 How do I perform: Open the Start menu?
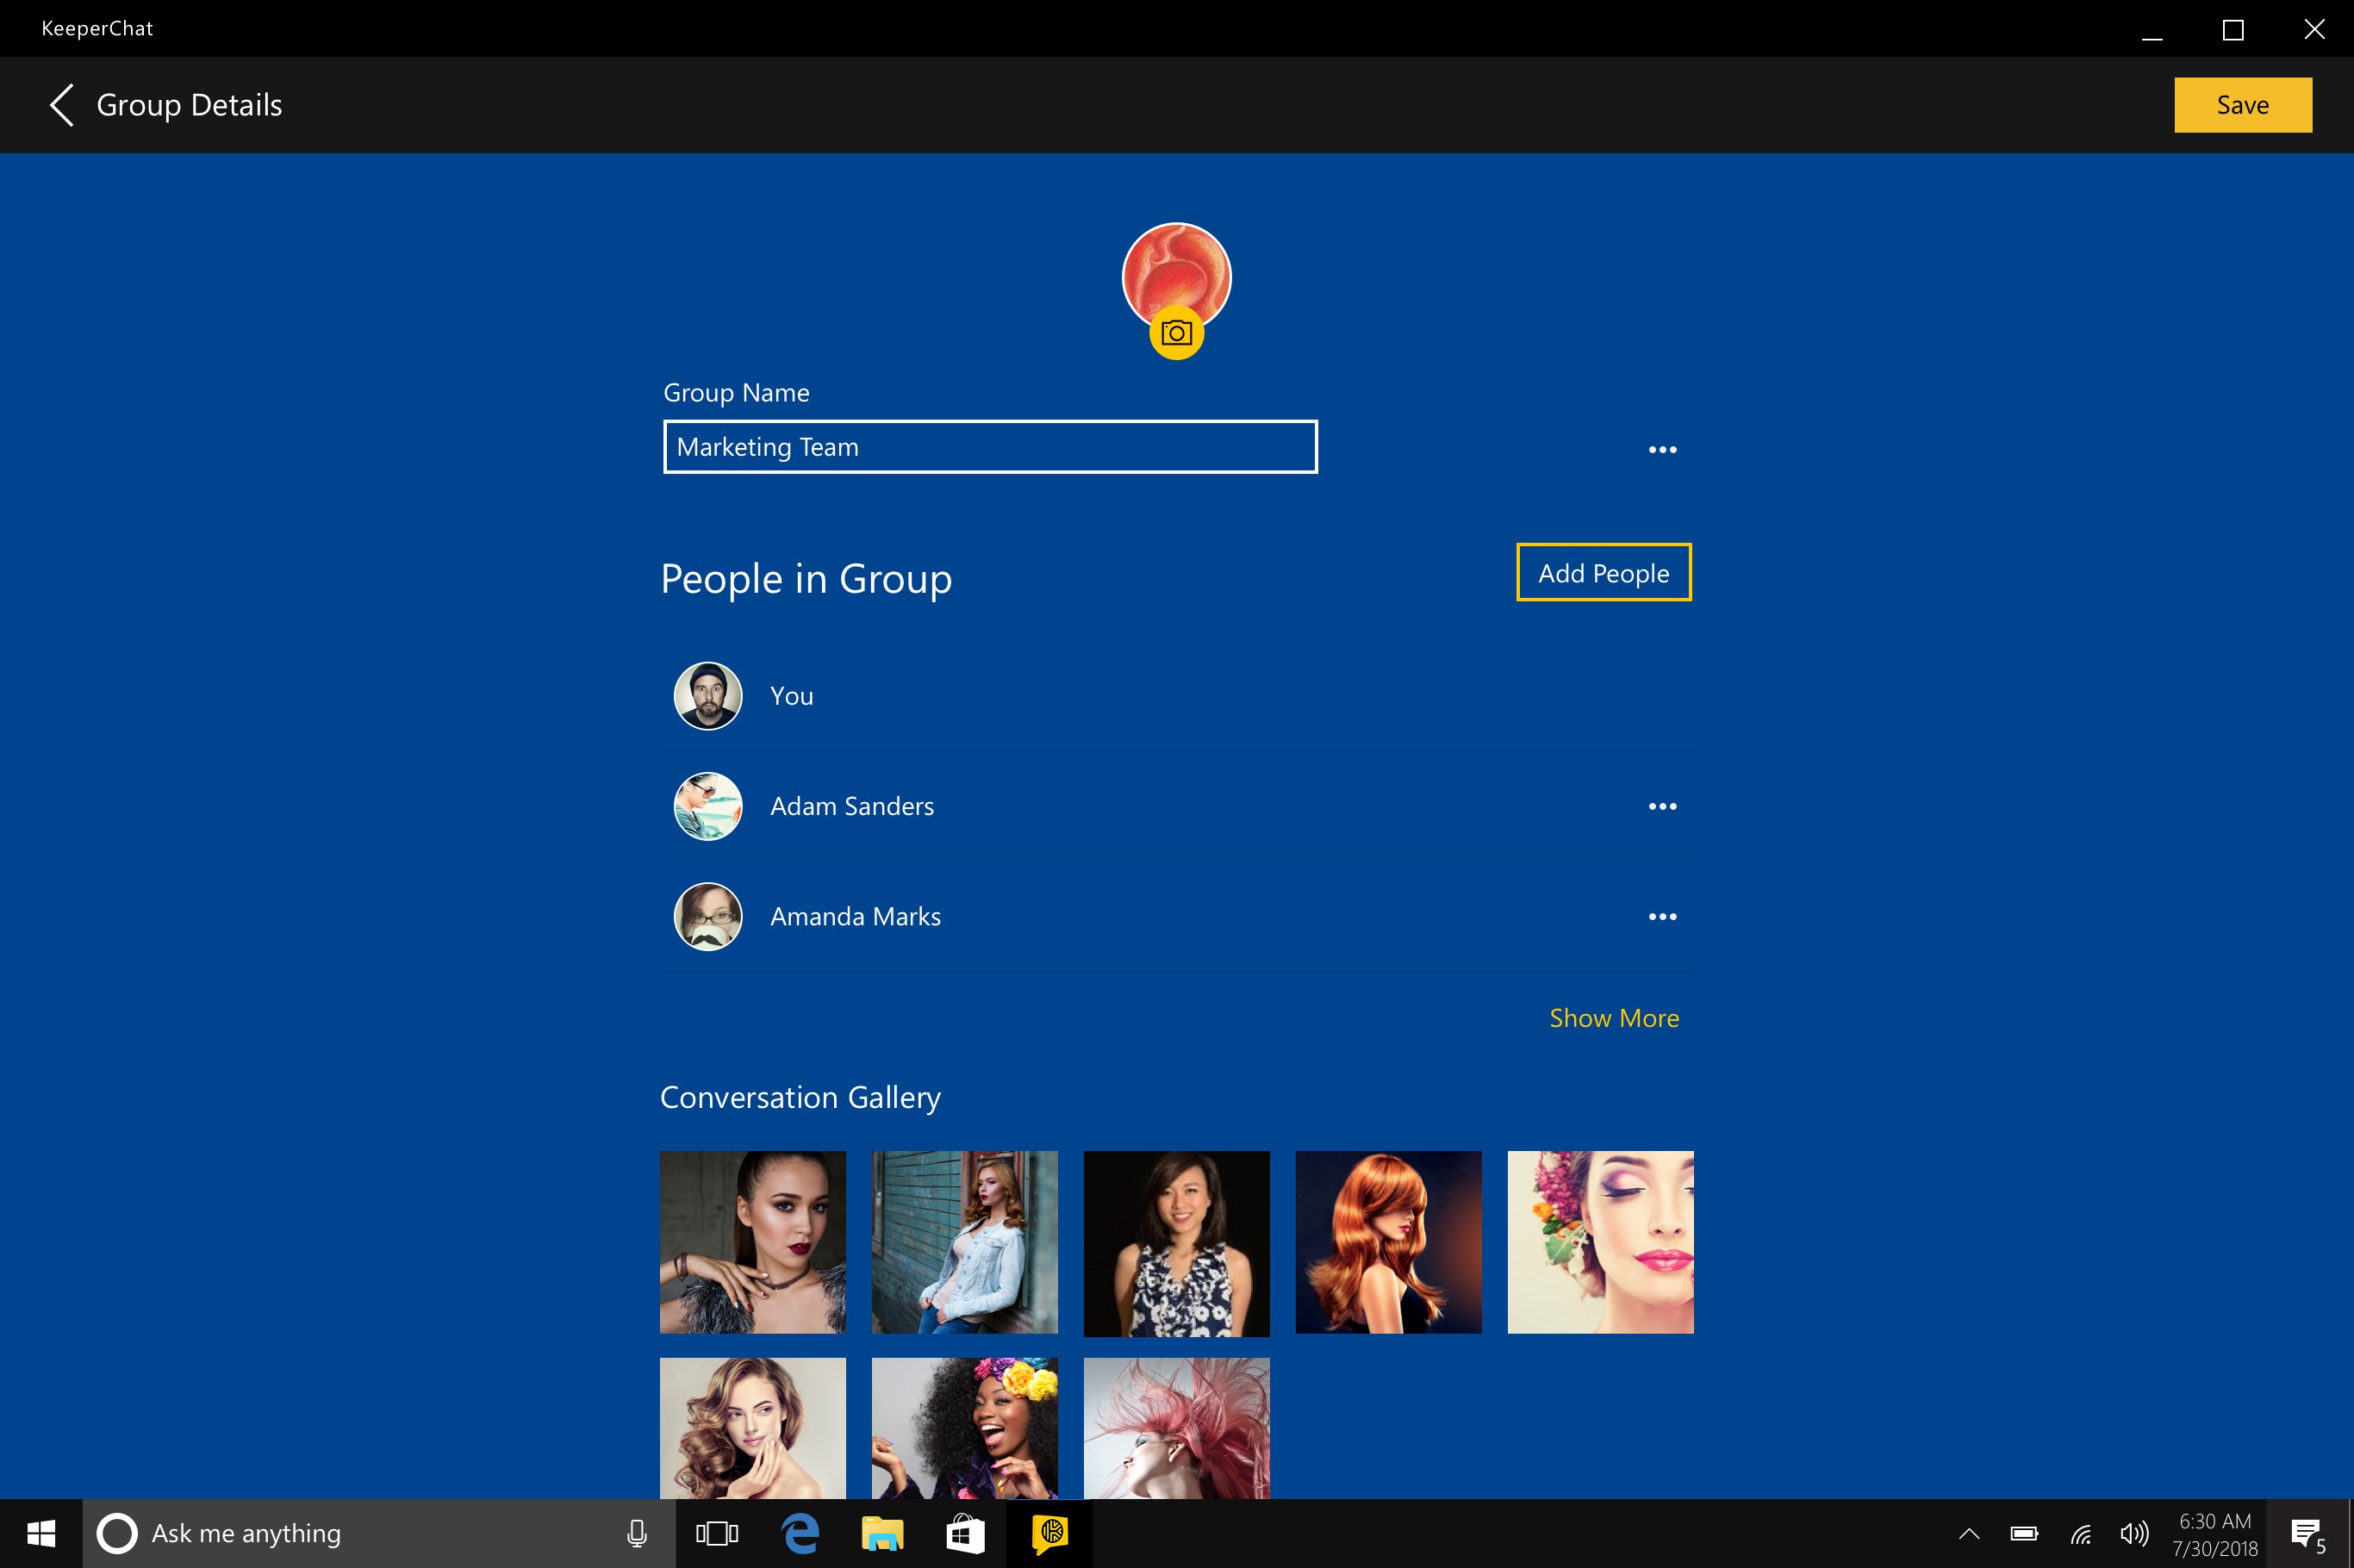(39, 1532)
